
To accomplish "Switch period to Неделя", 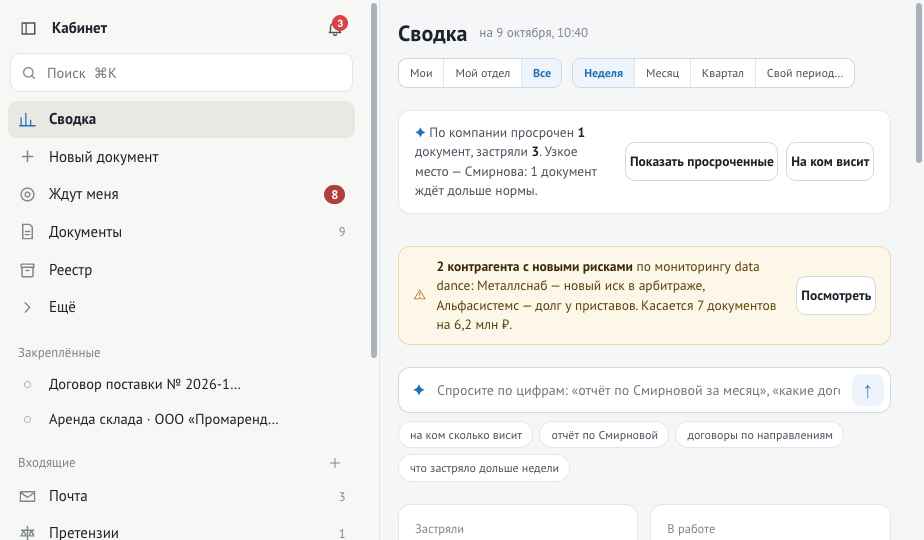I will [x=603, y=73].
